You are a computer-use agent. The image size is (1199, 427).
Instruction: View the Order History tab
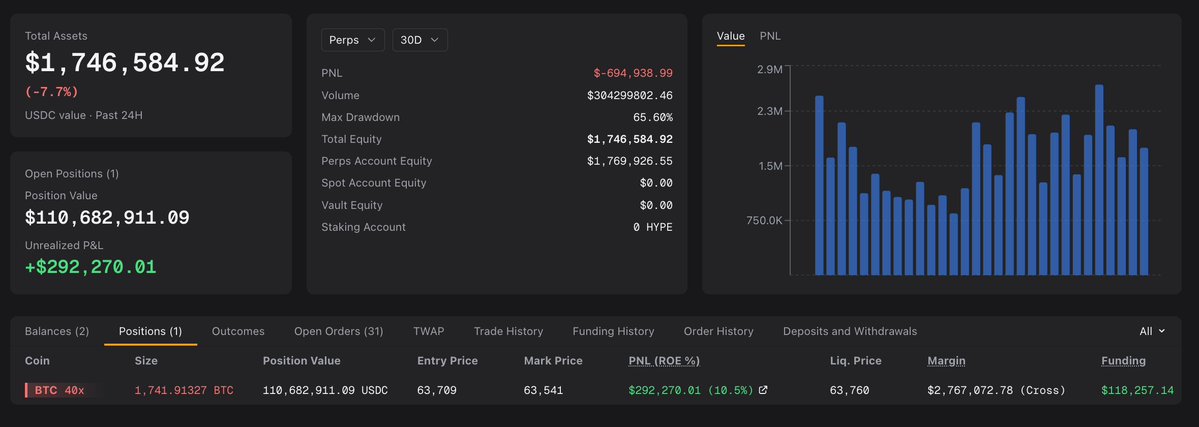coord(719,331)
